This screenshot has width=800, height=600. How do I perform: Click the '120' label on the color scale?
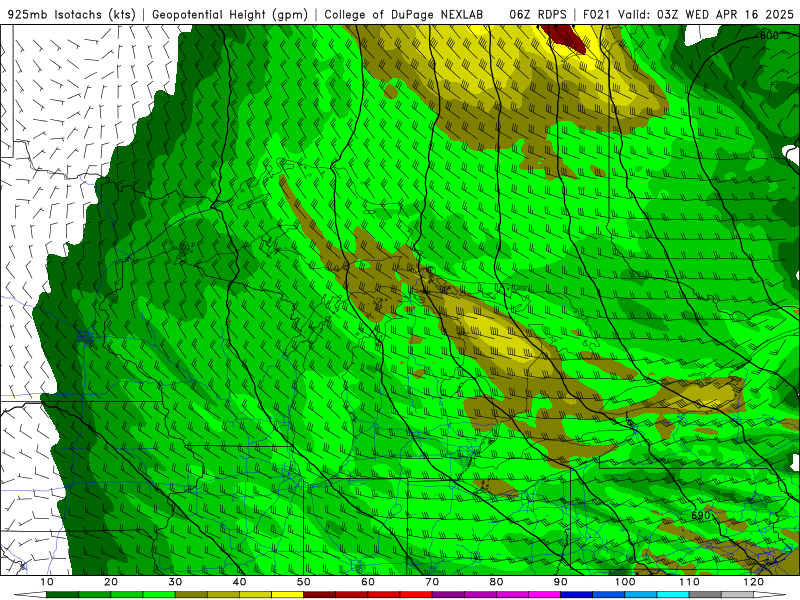coord(754,582)
